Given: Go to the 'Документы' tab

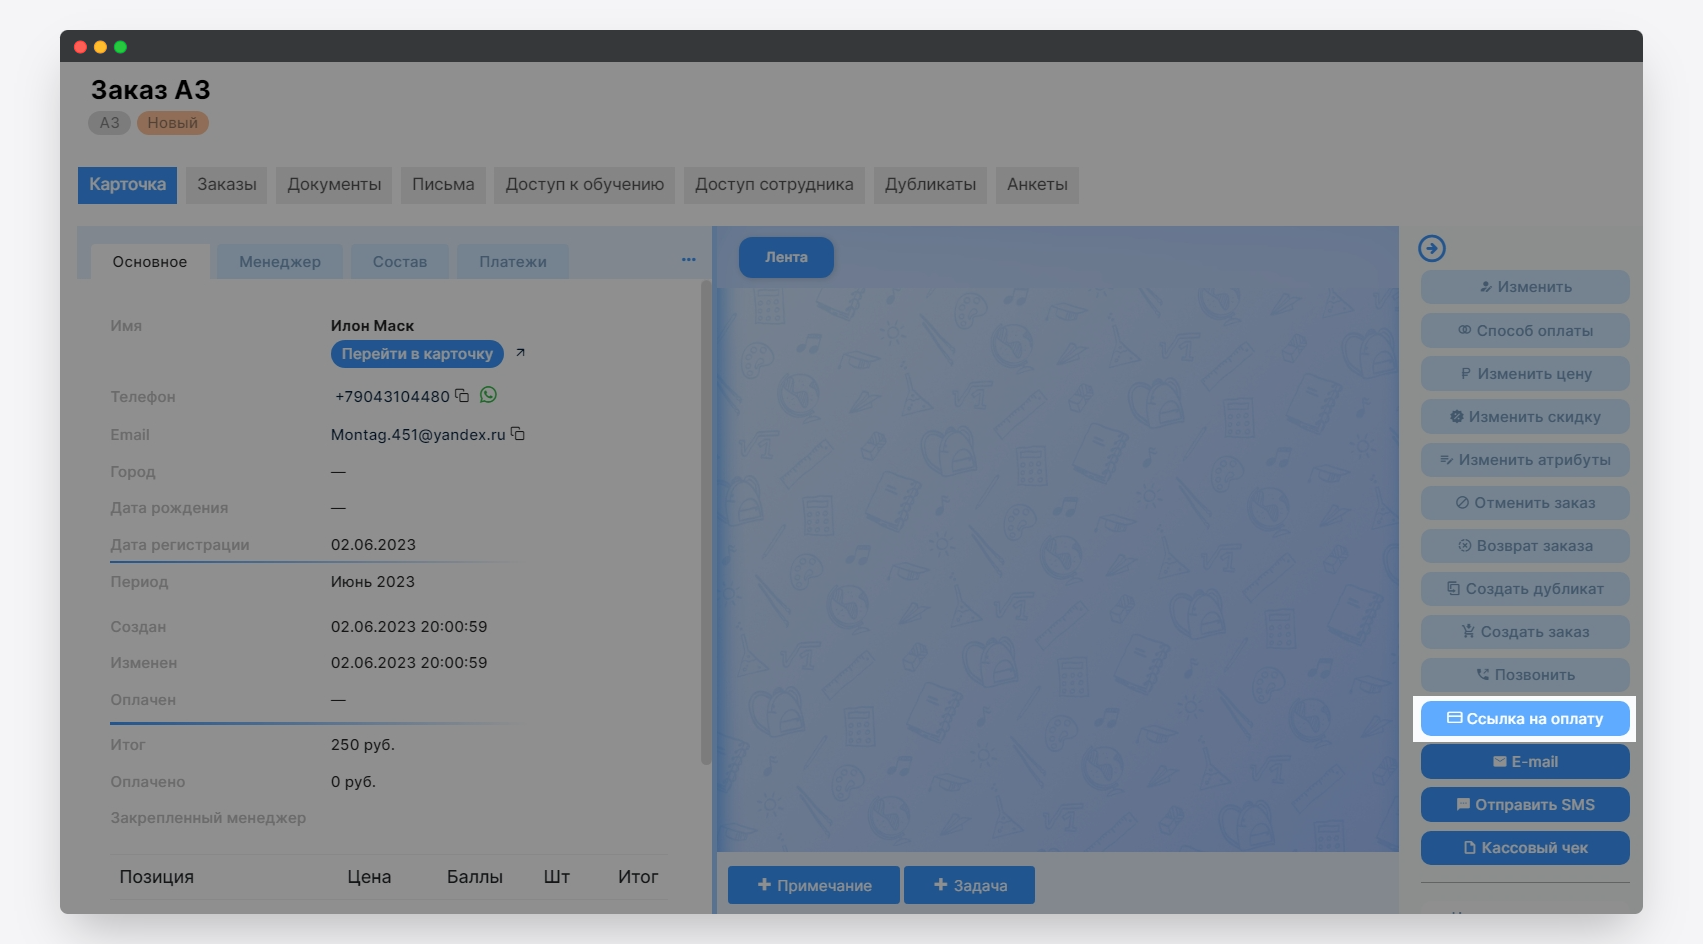Looking at the screenshot, I should coord(334,185).
